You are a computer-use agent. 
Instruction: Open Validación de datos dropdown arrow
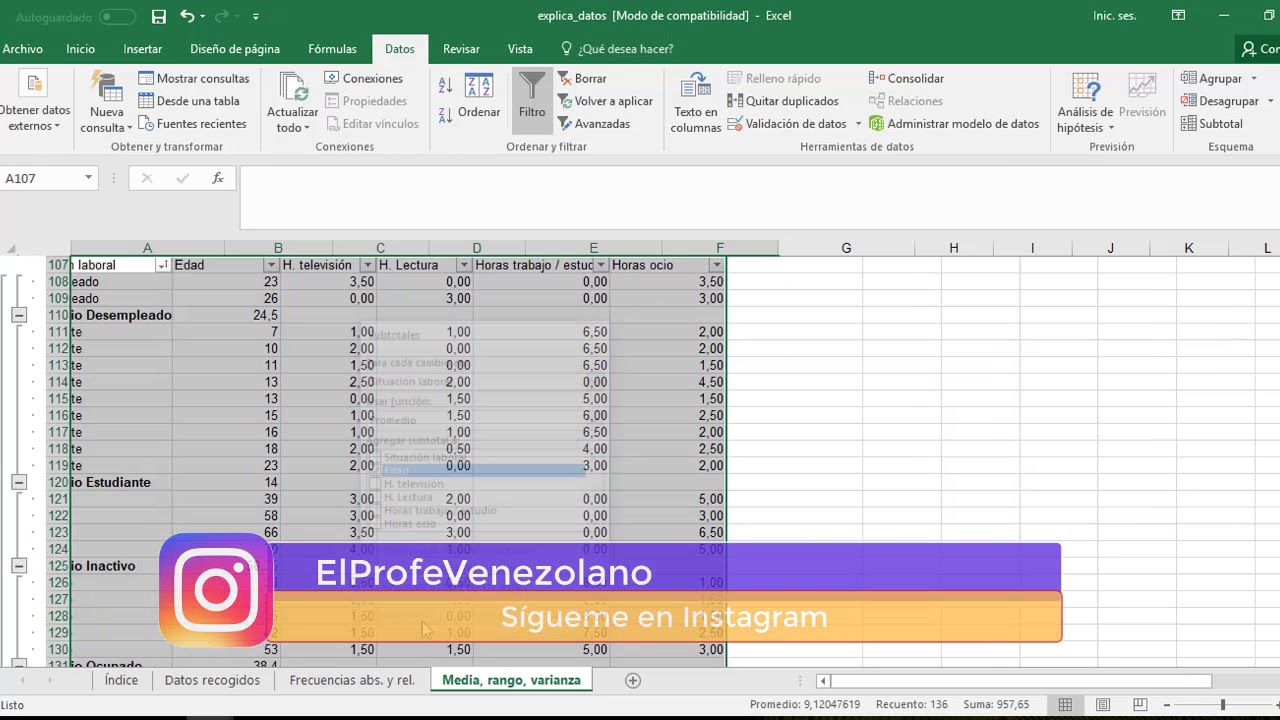tap(858, 124)
